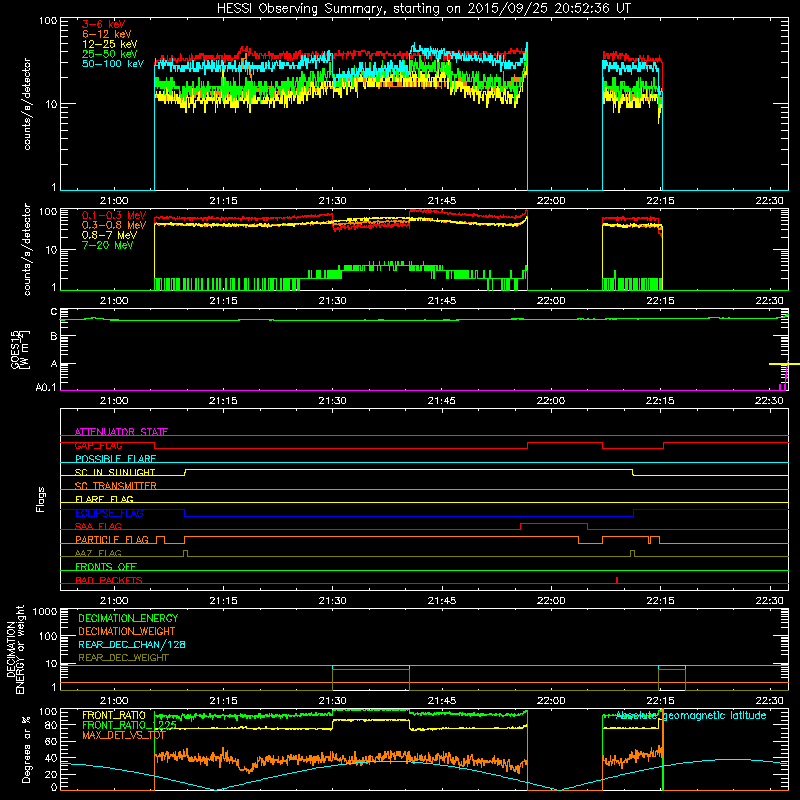The width and height of the screenshot is (800, 800).
Task: Click the REAR_DEC_WEIGHT legend label
Action: pos(123,658)
